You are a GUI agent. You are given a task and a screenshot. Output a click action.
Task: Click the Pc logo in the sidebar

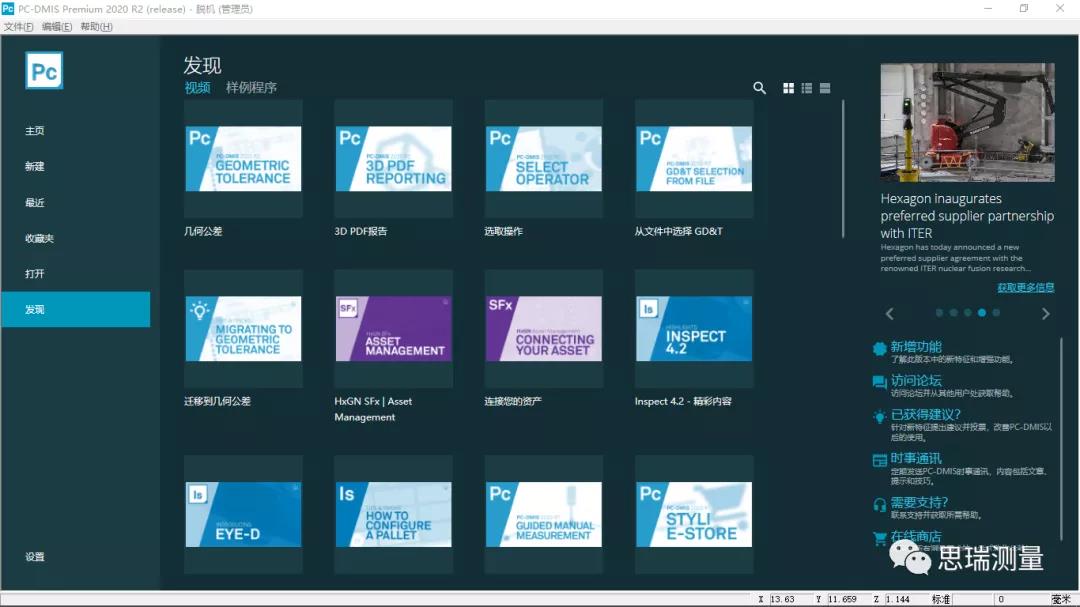pyautogui.click(x=44, y=70)
